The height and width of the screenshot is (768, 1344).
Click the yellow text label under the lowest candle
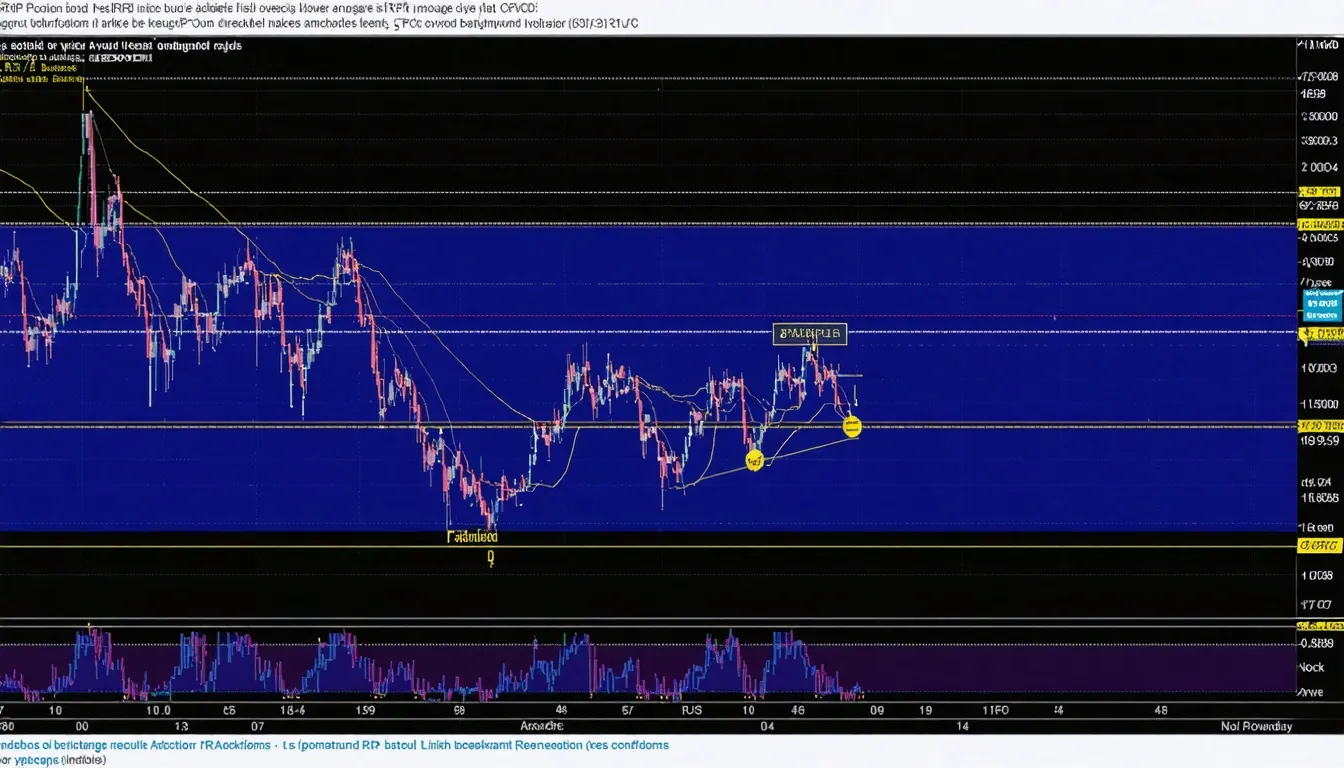point(472,537)
